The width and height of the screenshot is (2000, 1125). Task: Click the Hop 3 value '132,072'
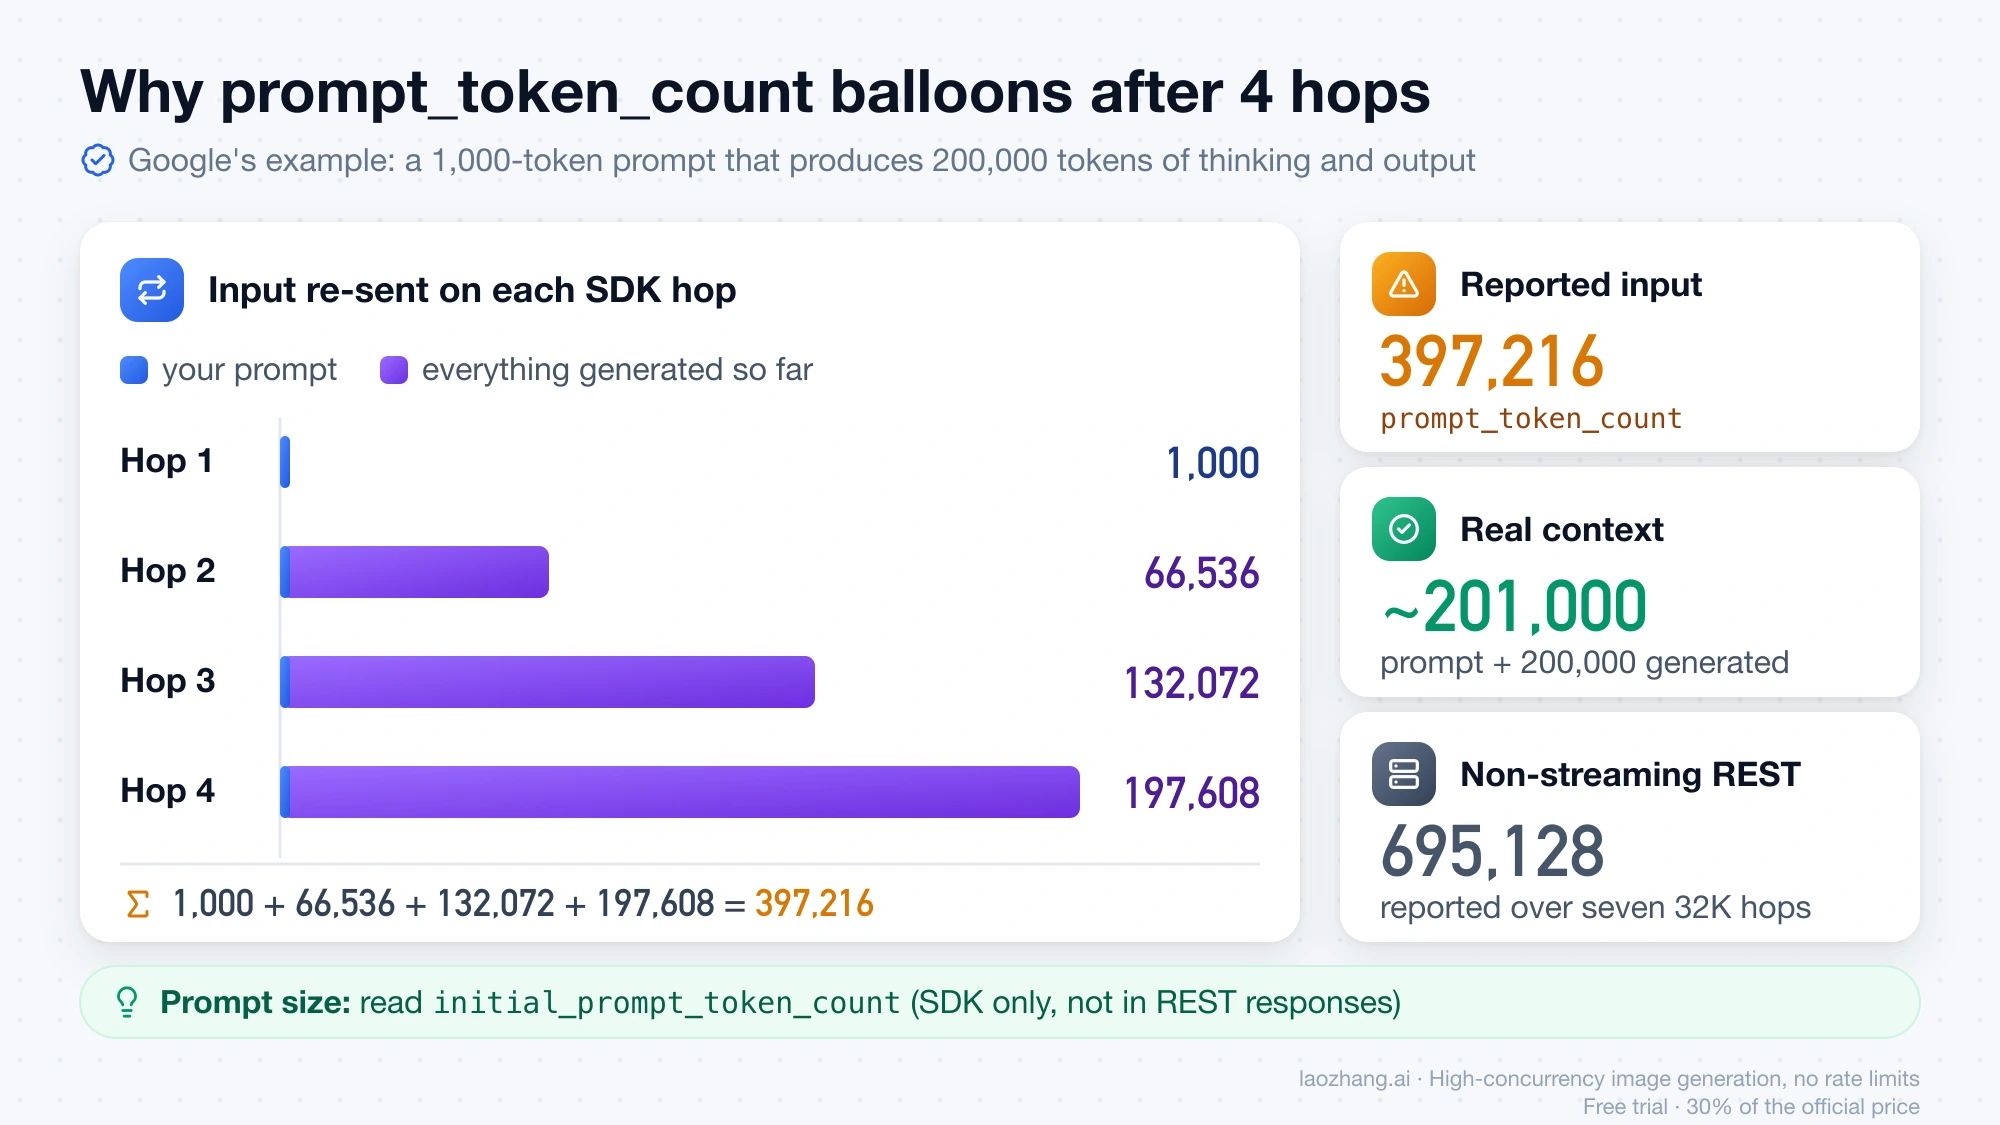[1192, 683]
